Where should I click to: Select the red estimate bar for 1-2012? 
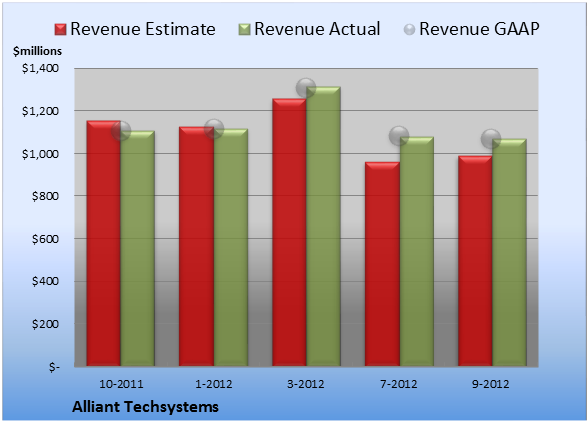(196, 246)
